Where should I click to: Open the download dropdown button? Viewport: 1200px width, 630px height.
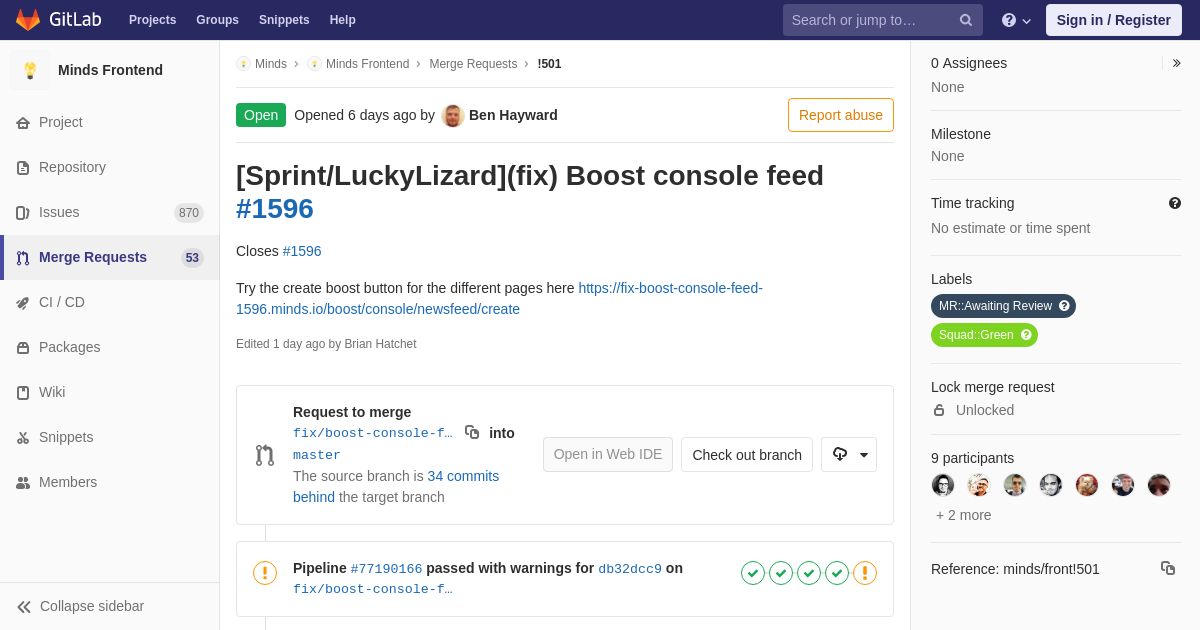pos(849,455)
